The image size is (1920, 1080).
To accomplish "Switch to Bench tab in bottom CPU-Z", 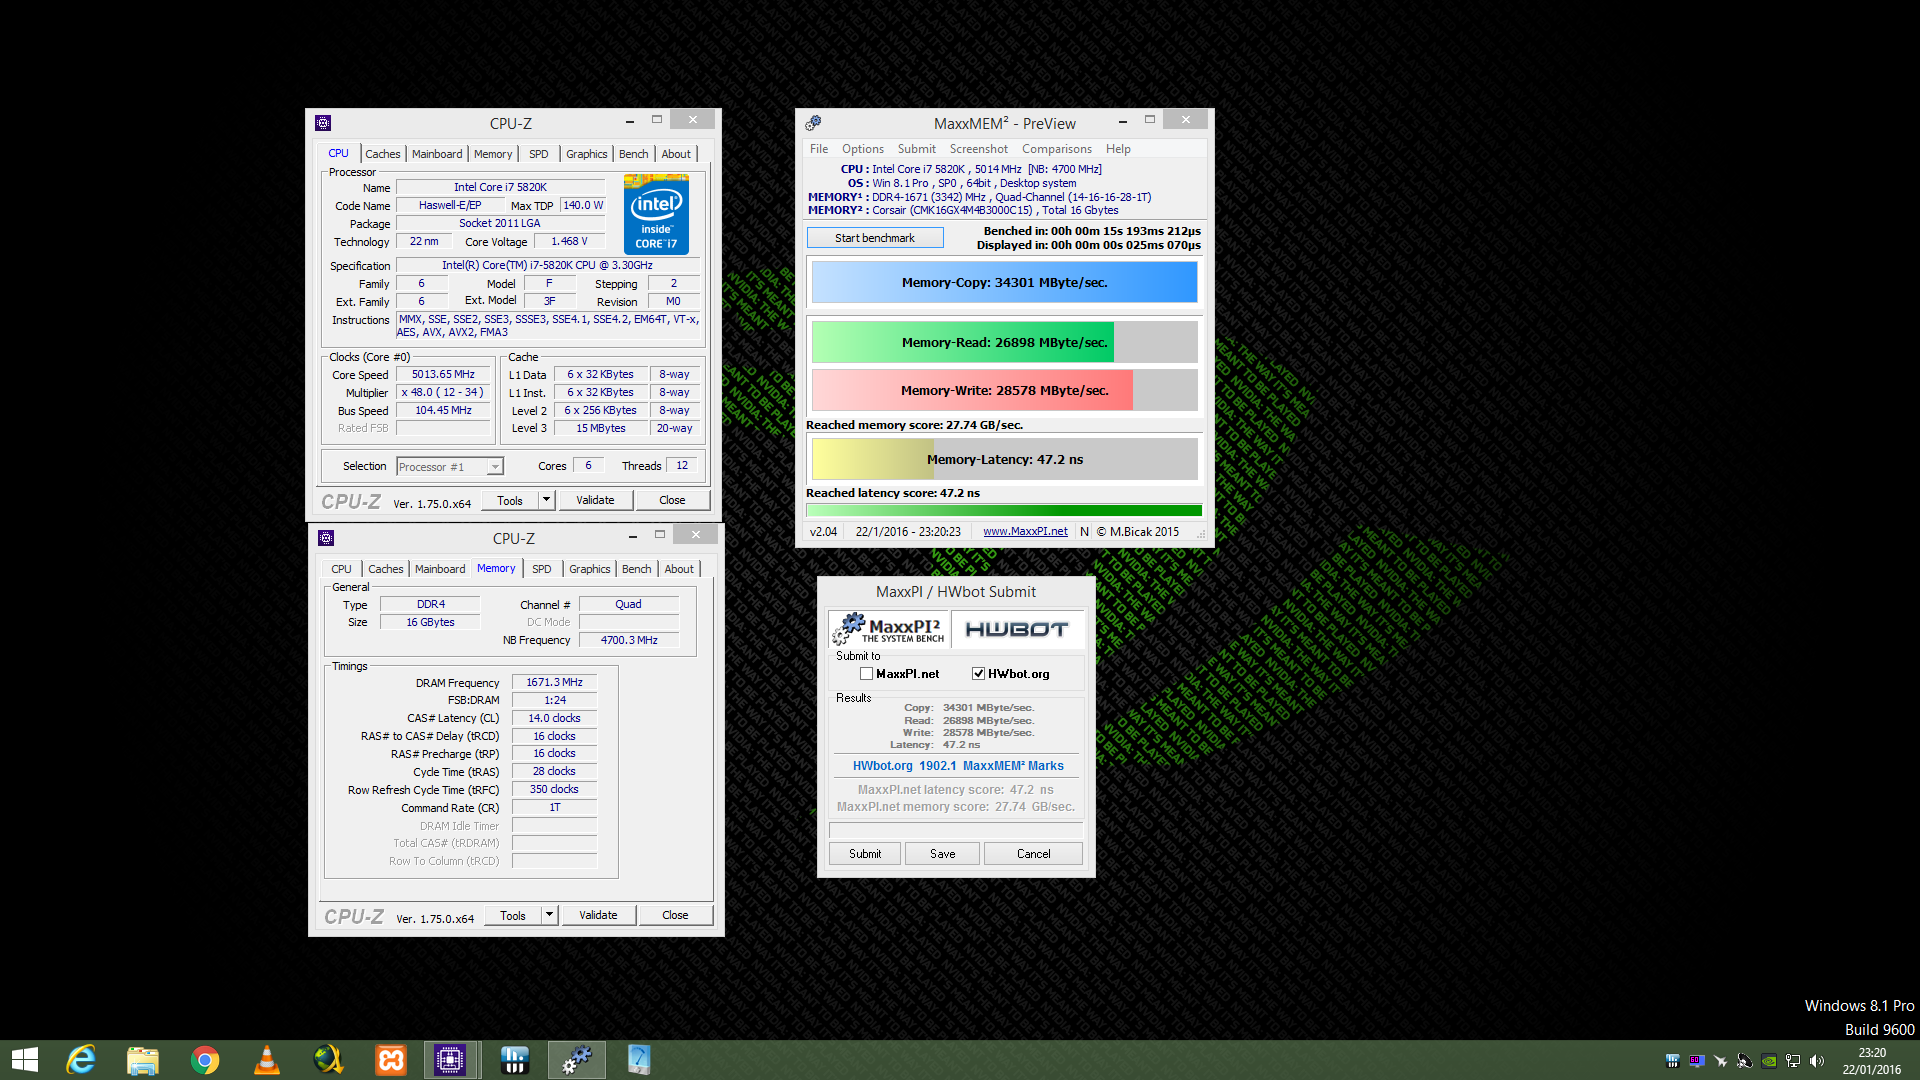I will tap(636, 569).
